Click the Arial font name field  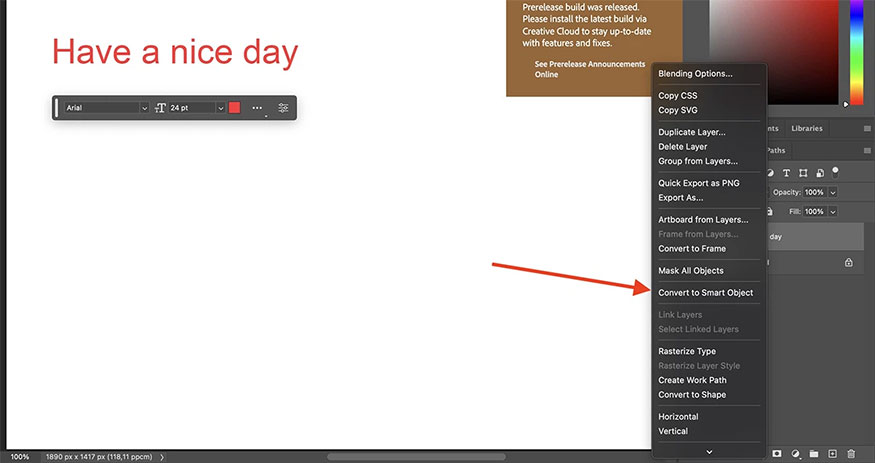(102, 108)
